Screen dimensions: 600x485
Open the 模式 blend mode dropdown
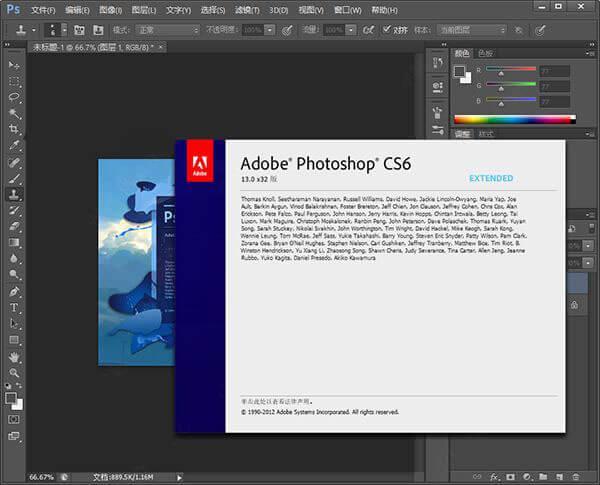166,30
